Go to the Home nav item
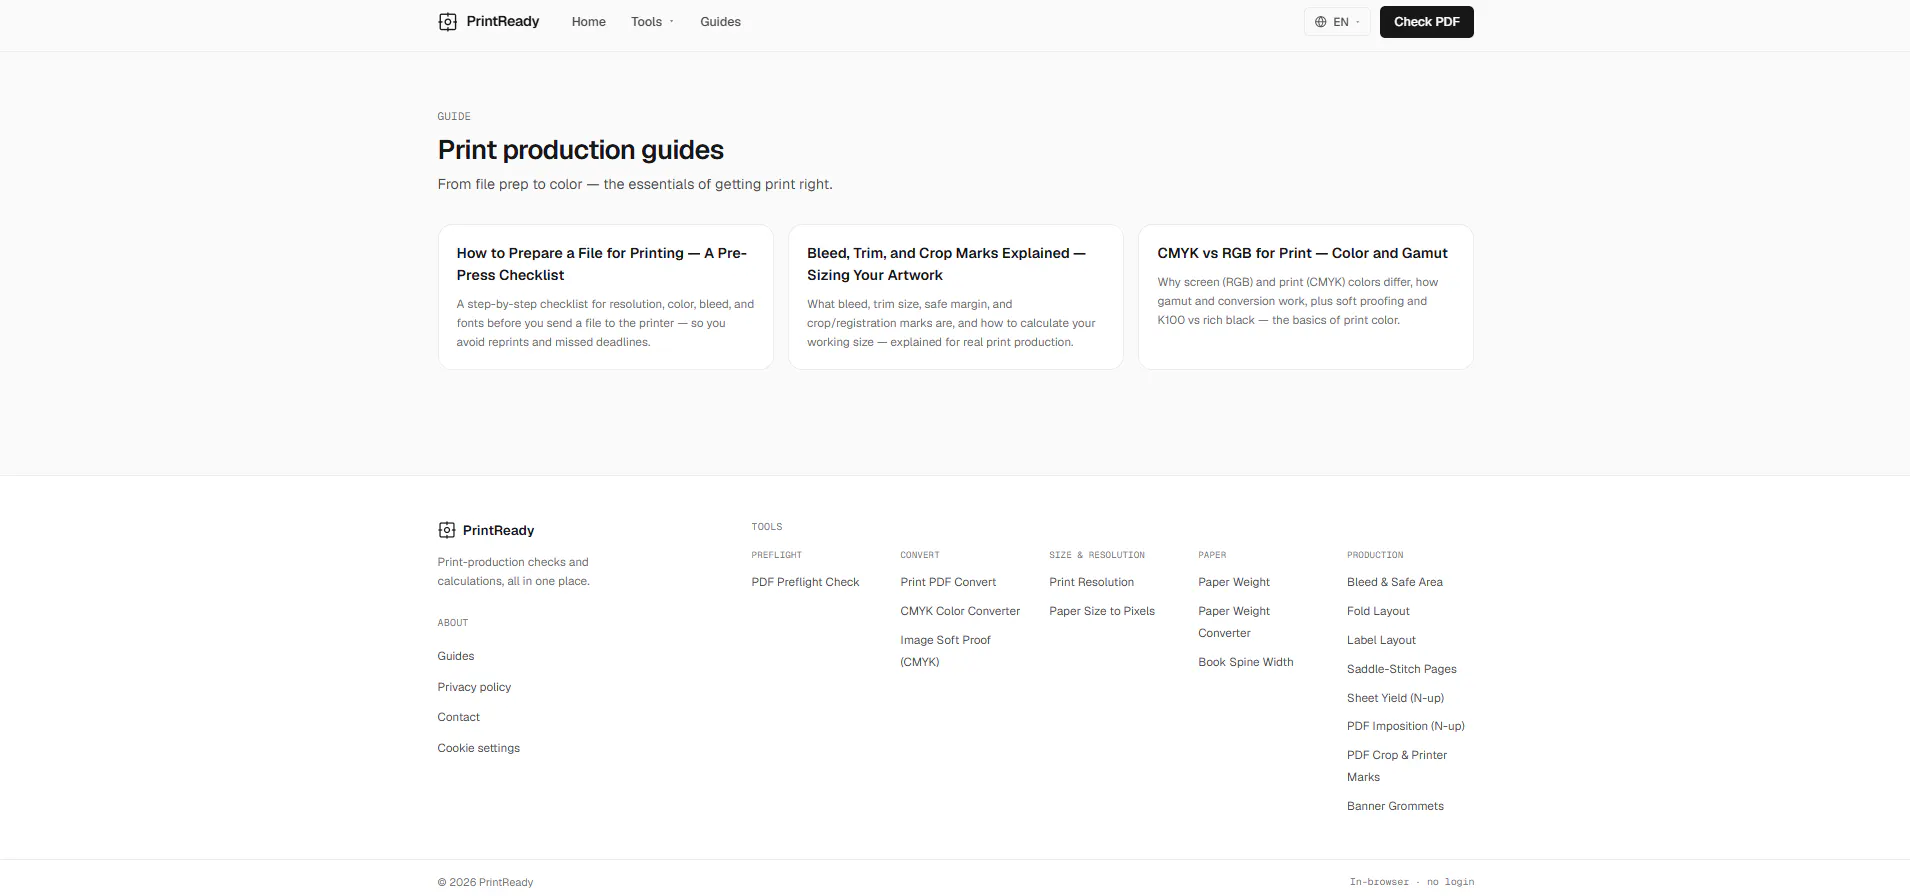This screenshot has width=1910, height=896. coord(589,22)
